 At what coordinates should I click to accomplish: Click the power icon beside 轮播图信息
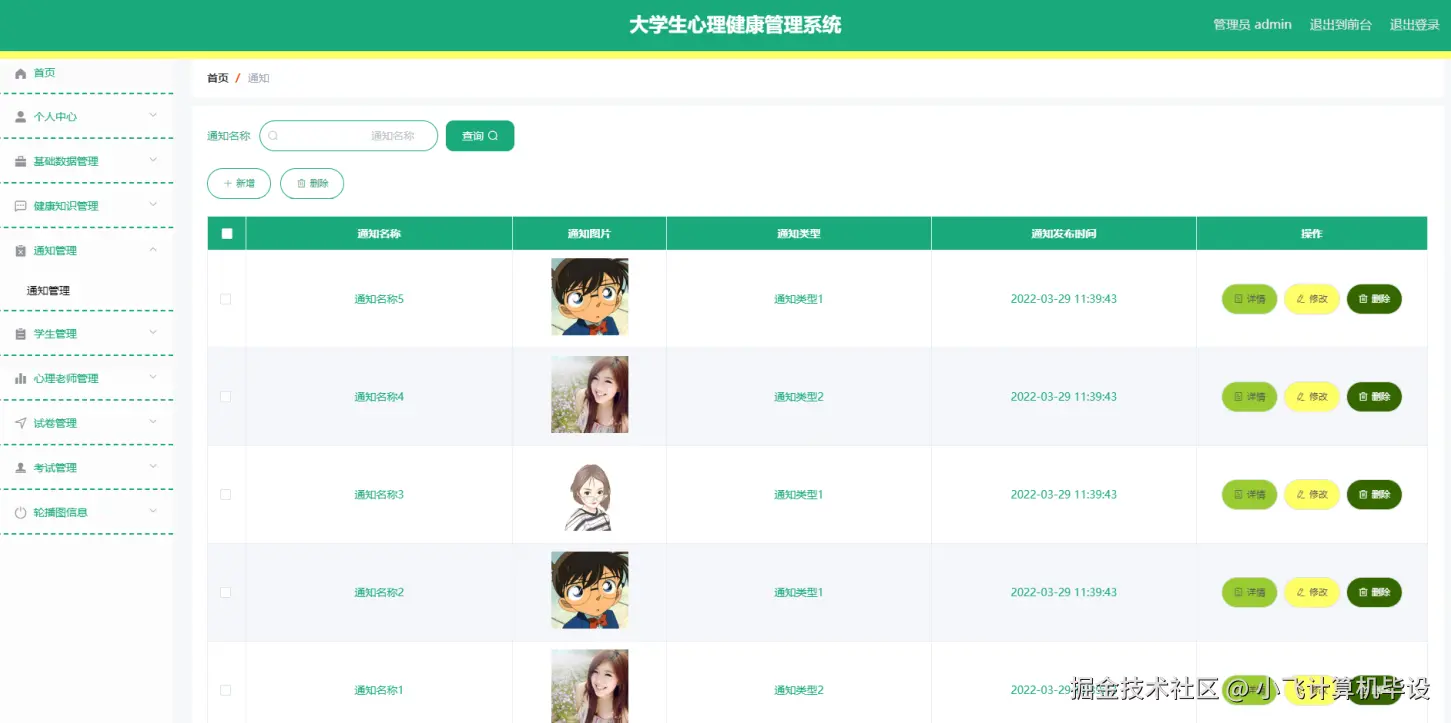[20, 513]
